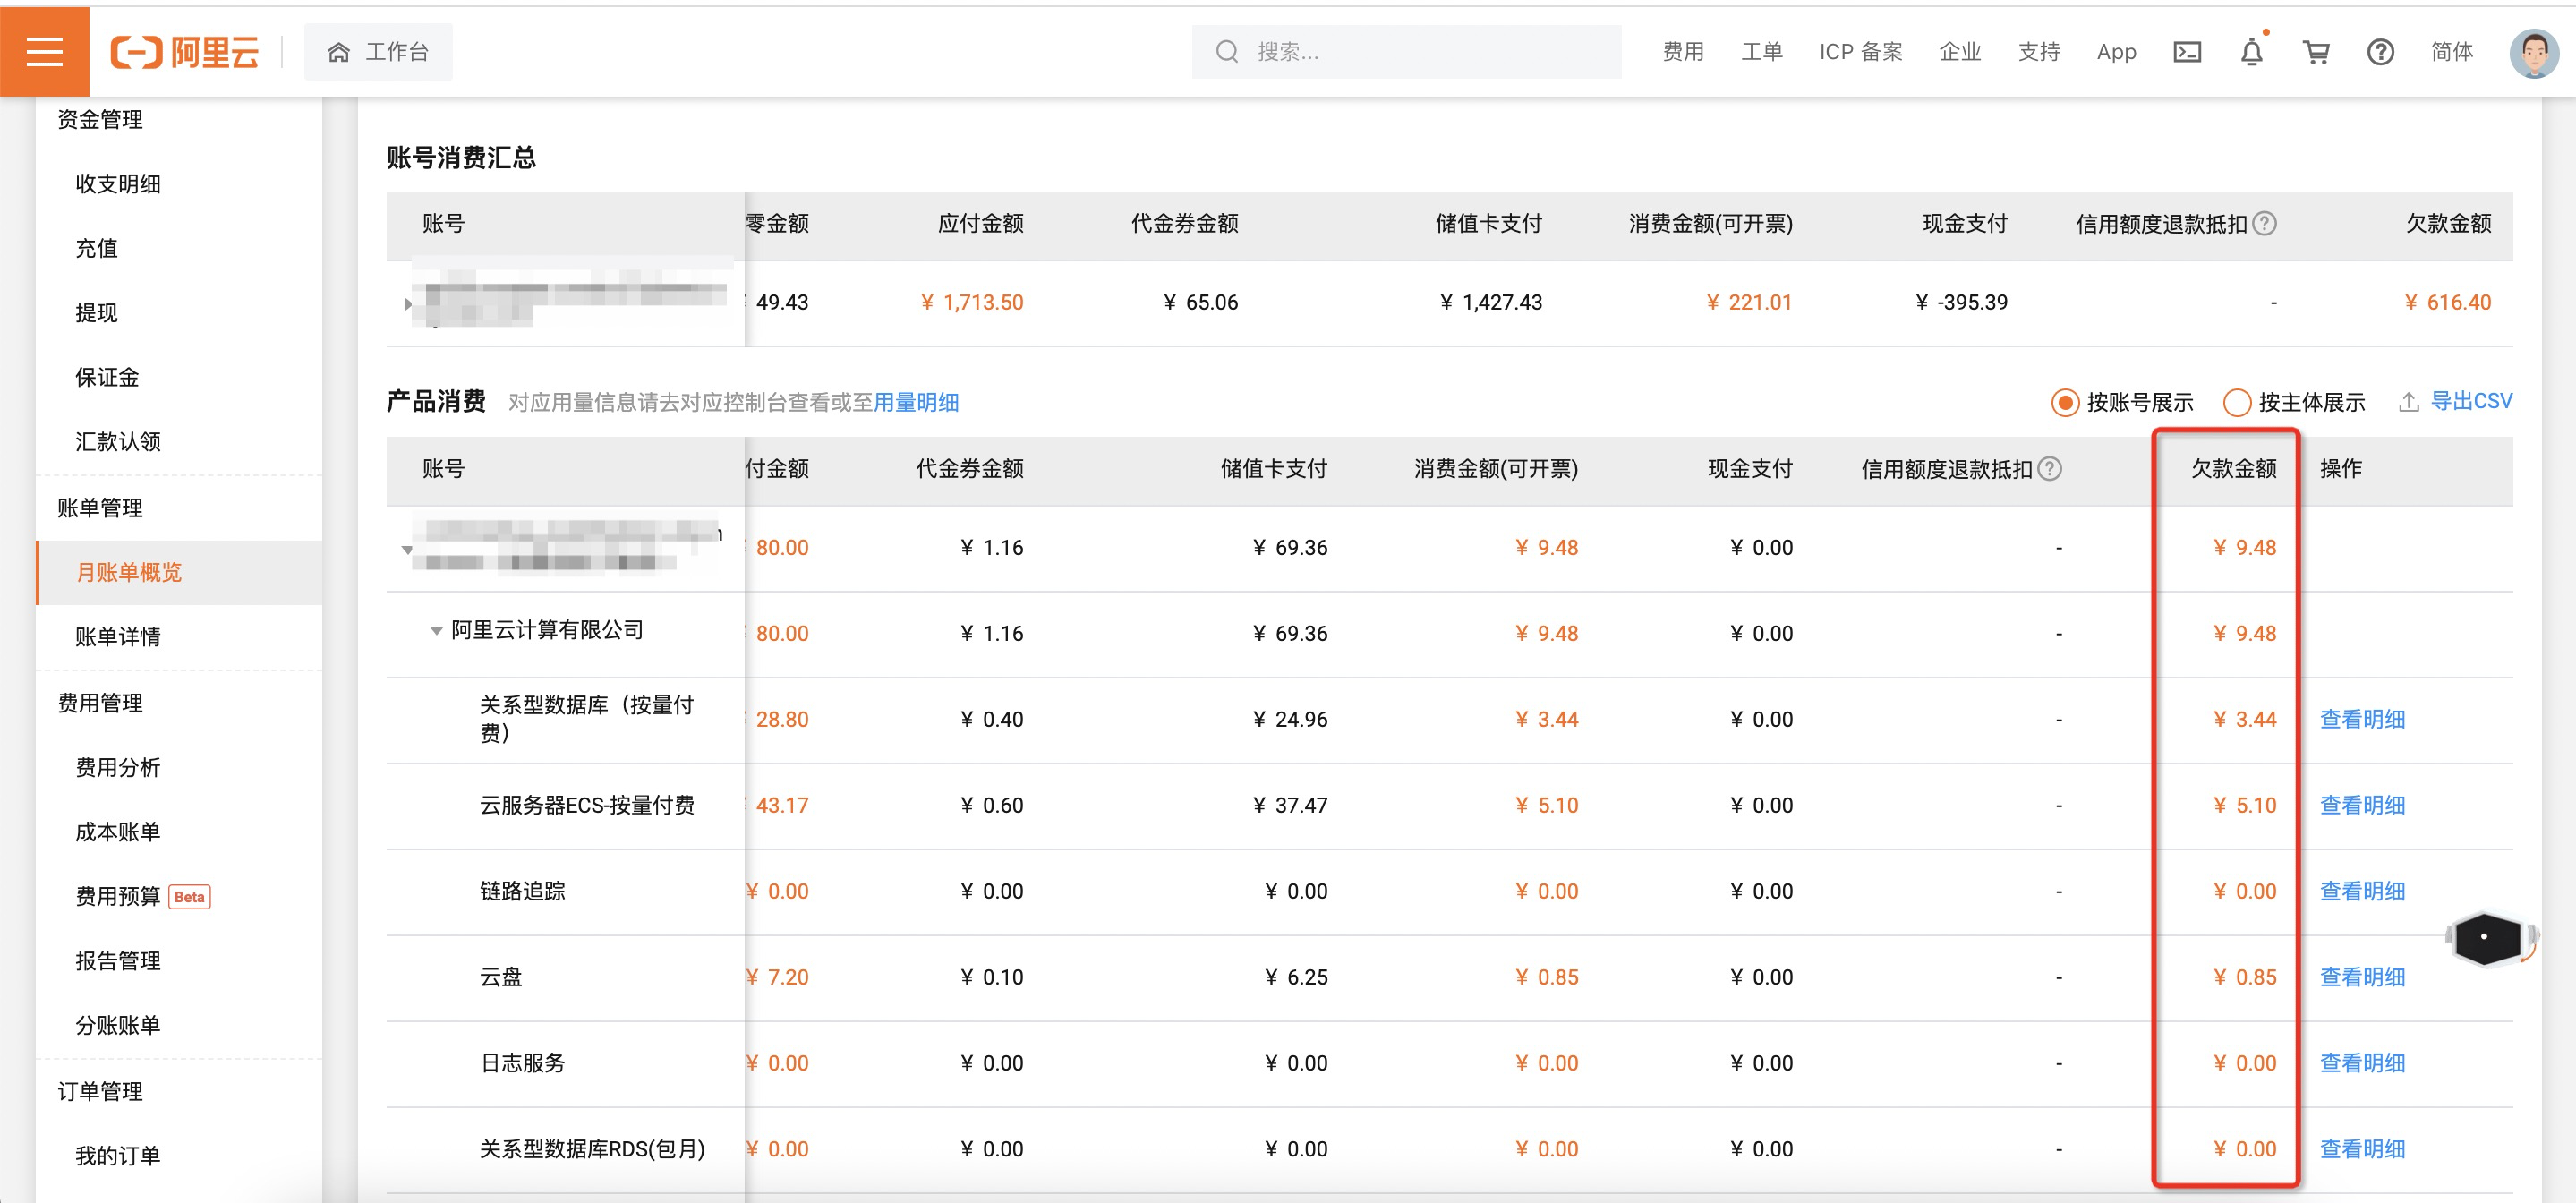Open the notification bell
The width and height of the screenshot is (2576, 1203).
tap(2251, 52)
